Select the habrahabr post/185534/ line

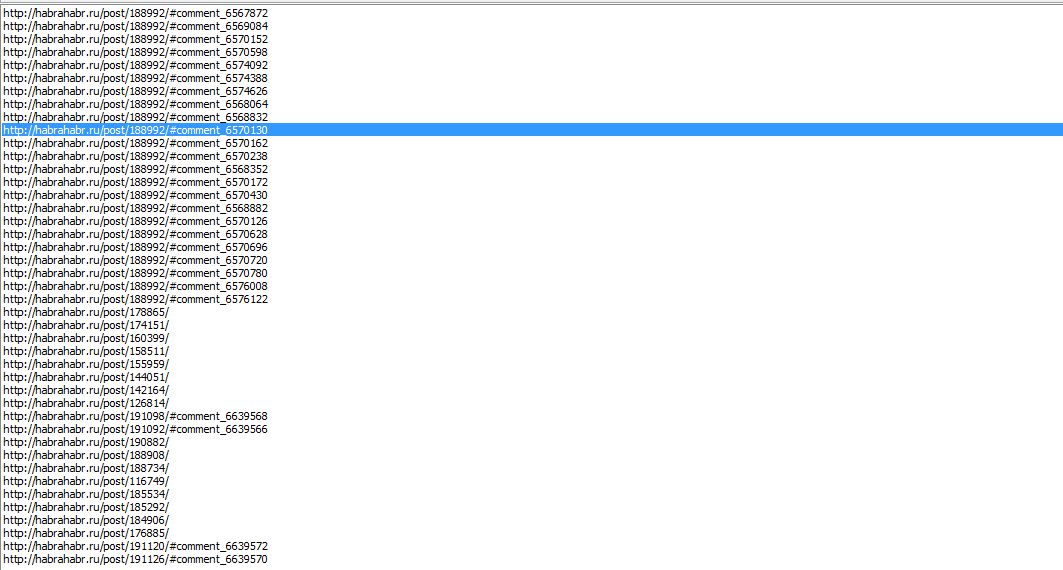tap(86, 493)
